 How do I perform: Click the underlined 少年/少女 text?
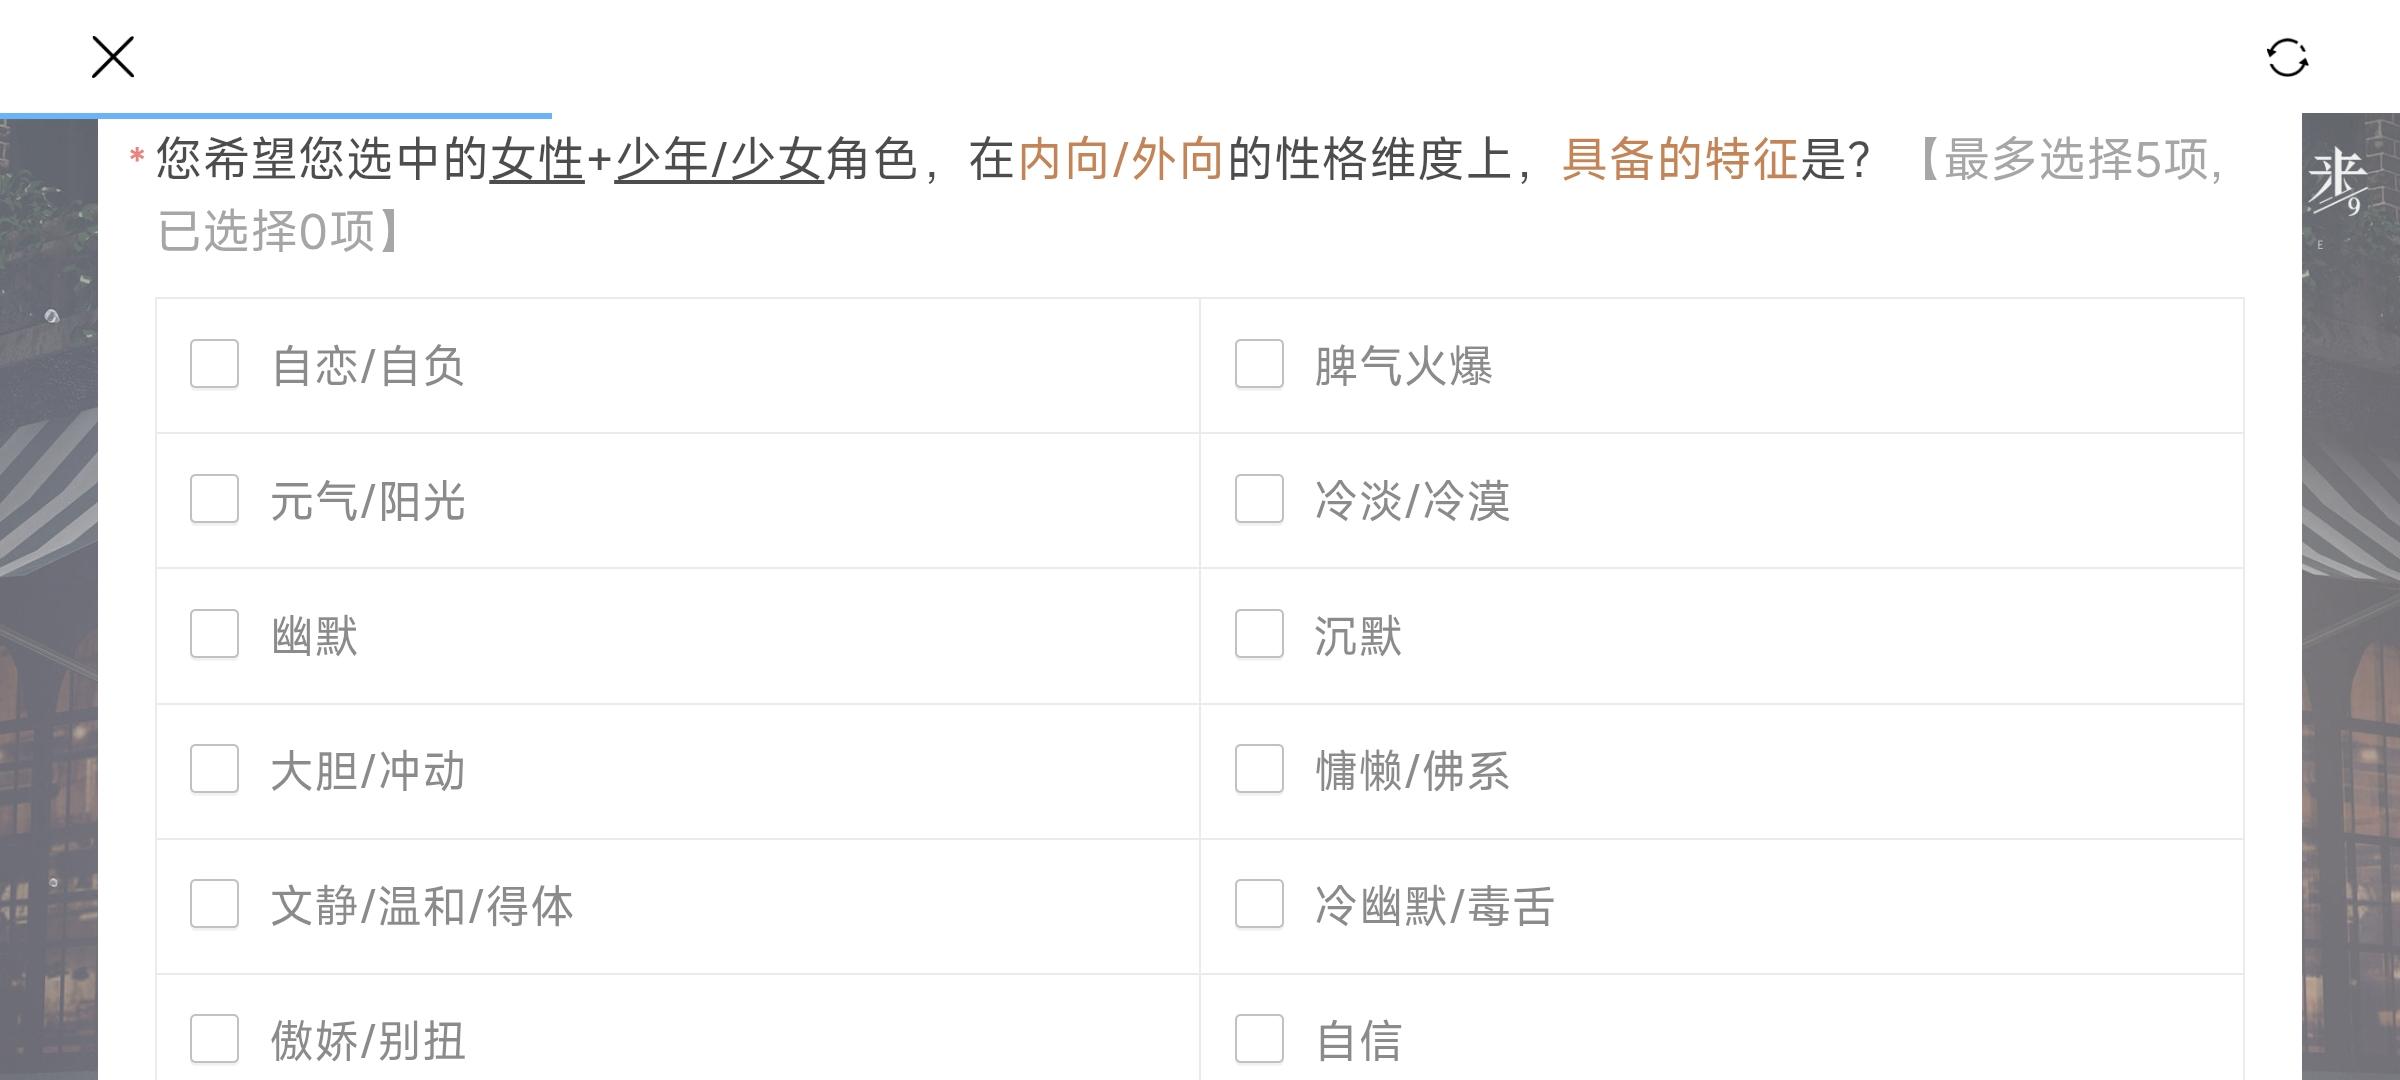718,160
